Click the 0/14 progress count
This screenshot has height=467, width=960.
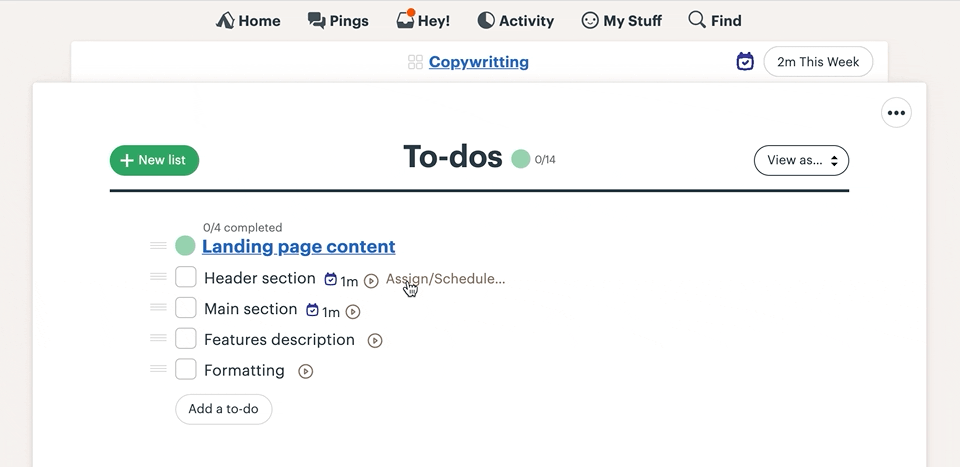(545, 160)
